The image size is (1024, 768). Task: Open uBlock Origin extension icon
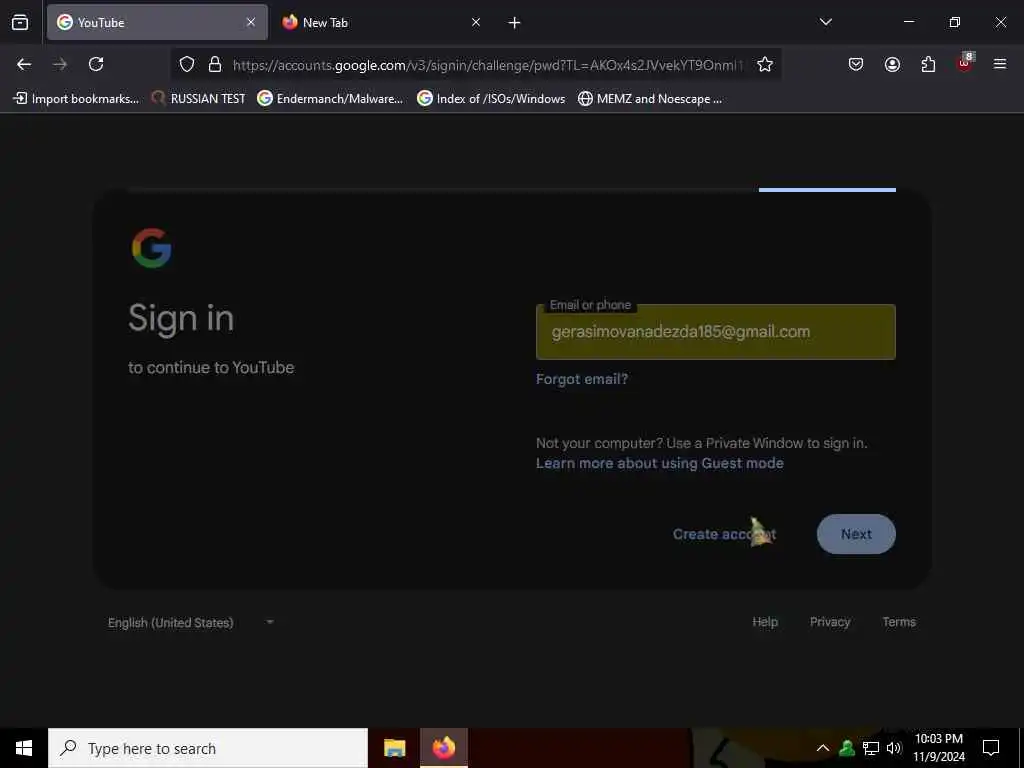965,63
